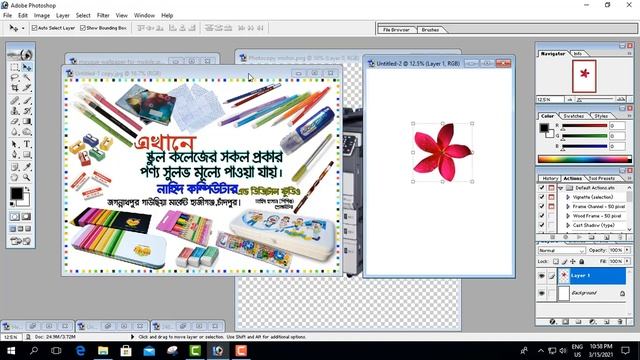Select the Type tool
The width and height of the screenshot is (640, 360).
pos(27,144)
